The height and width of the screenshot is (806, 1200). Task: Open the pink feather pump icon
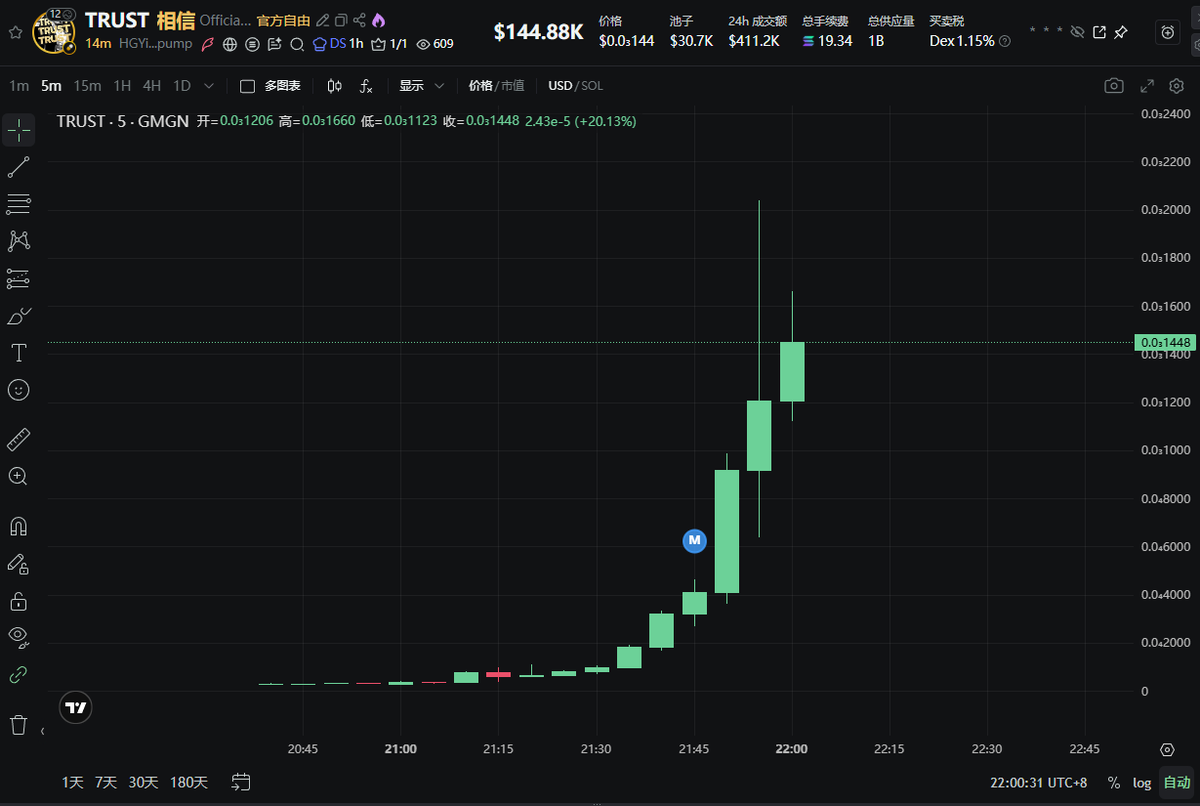click(207, 44)
